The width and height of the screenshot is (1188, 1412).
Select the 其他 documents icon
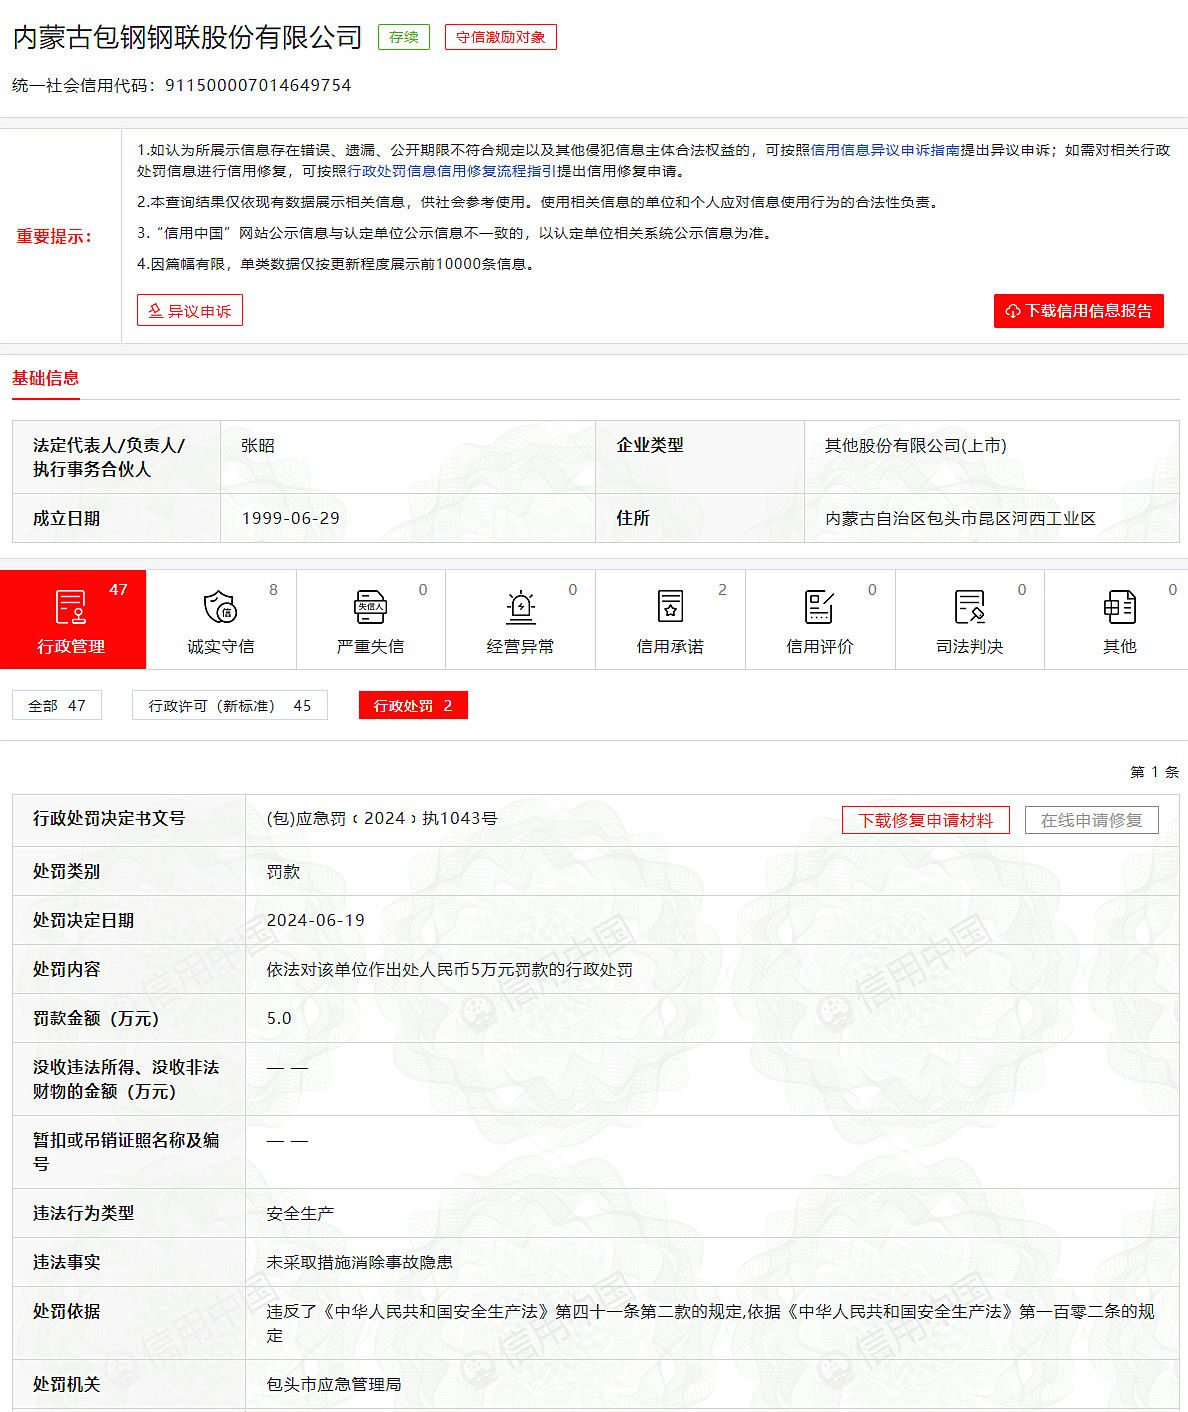click(1119, 607)
